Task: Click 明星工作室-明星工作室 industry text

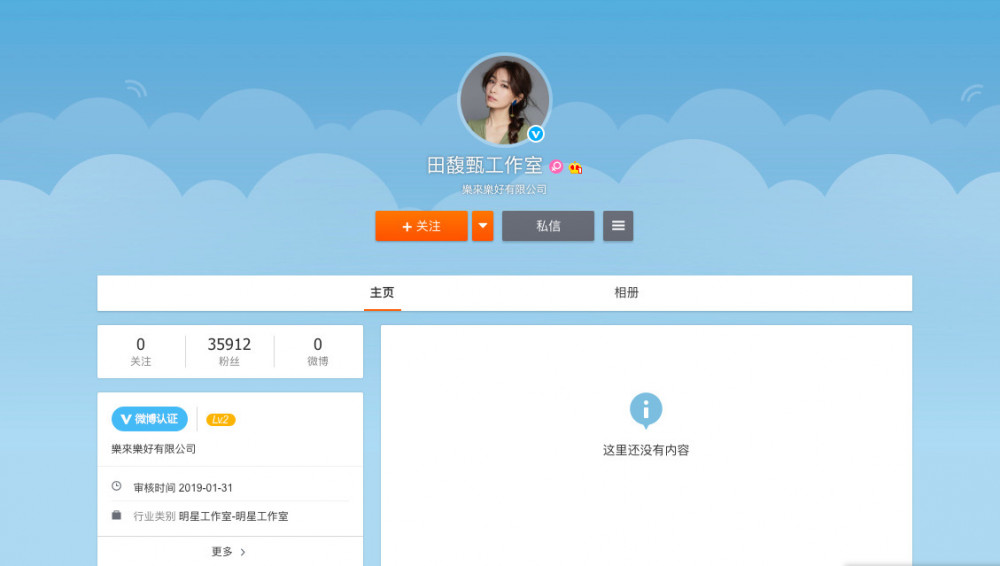Action: tap(233, 516)
